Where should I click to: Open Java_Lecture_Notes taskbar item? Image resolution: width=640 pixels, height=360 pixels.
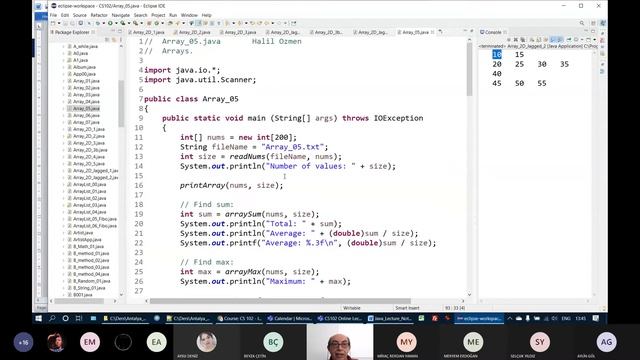click(x=390, y=318)
